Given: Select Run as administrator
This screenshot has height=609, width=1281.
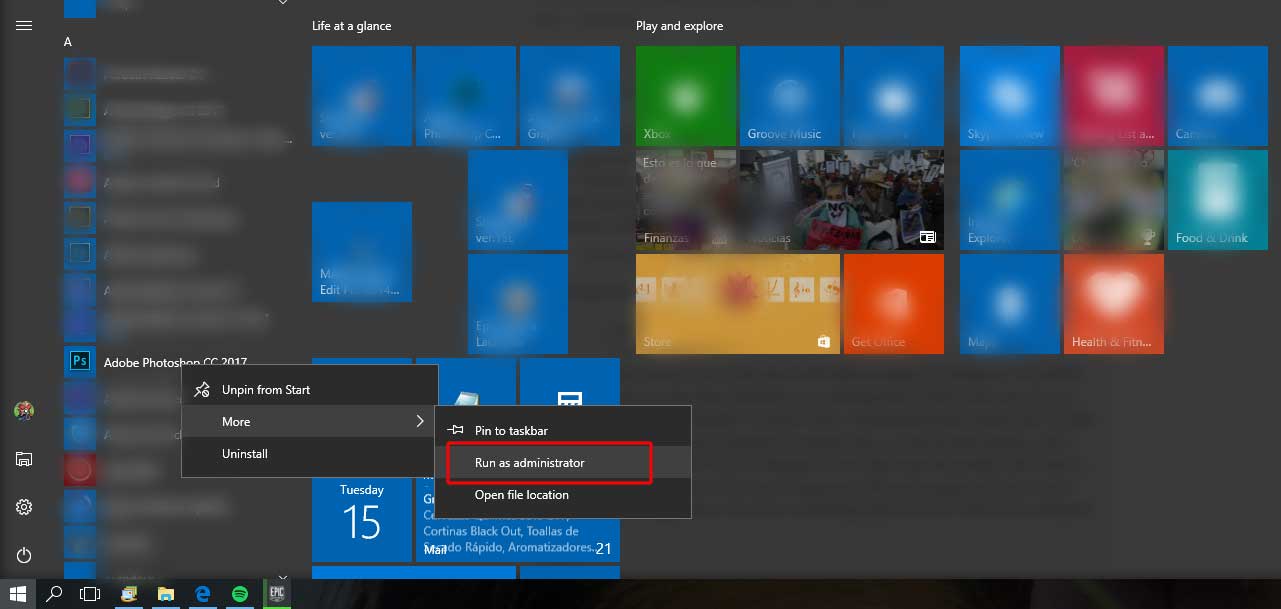Looking at the screenshot, I should click(563, 463).
